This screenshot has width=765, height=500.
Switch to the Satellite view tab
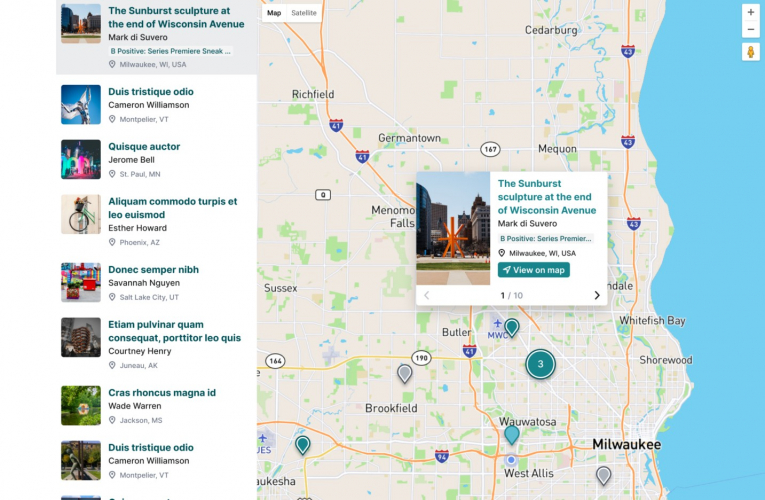pos(303,13)
